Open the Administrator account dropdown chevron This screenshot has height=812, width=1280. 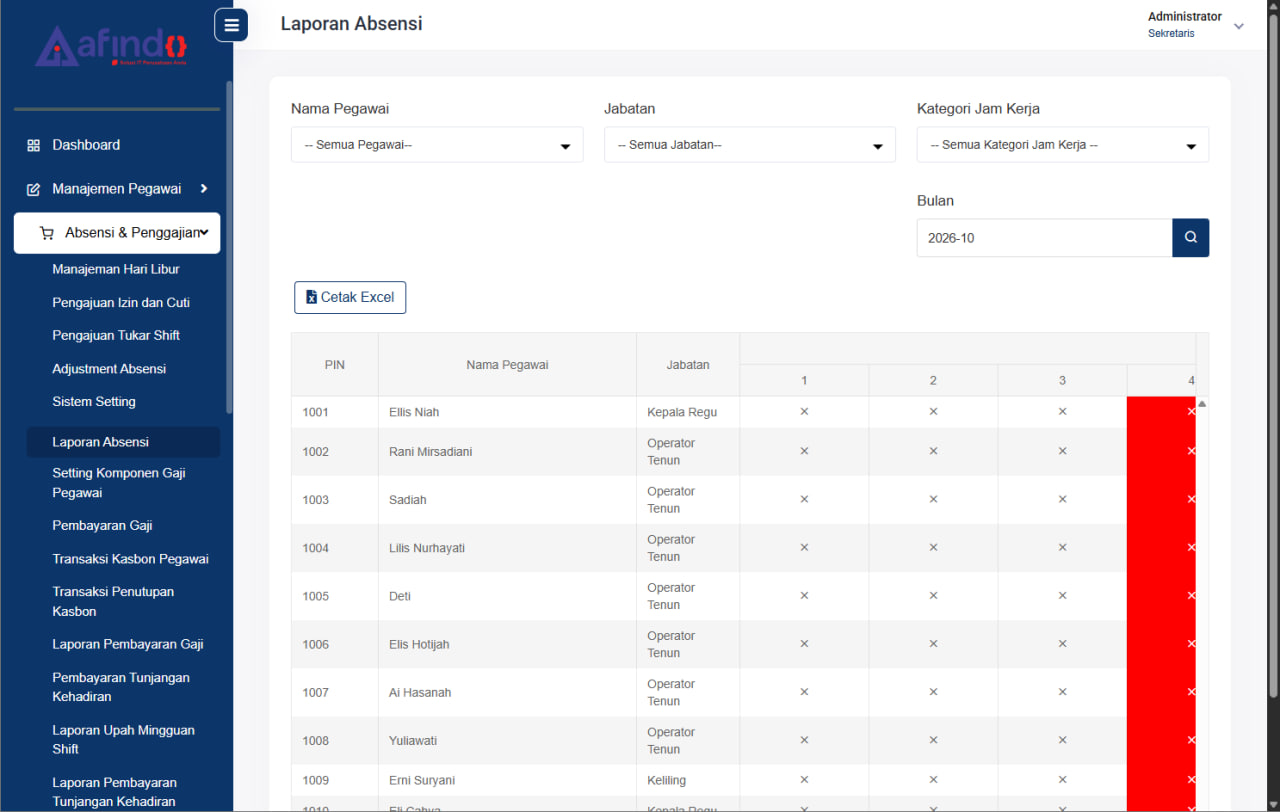pos(1239,26)
